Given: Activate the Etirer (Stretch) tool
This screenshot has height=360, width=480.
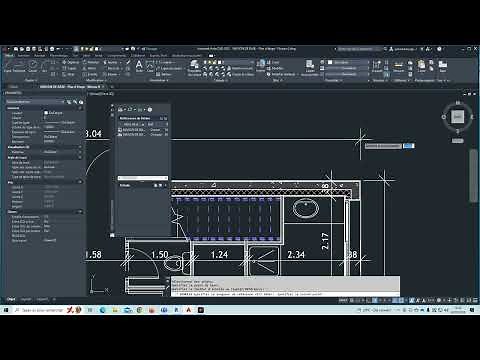Looking at the screenshot, I should (x=69, y=74).
